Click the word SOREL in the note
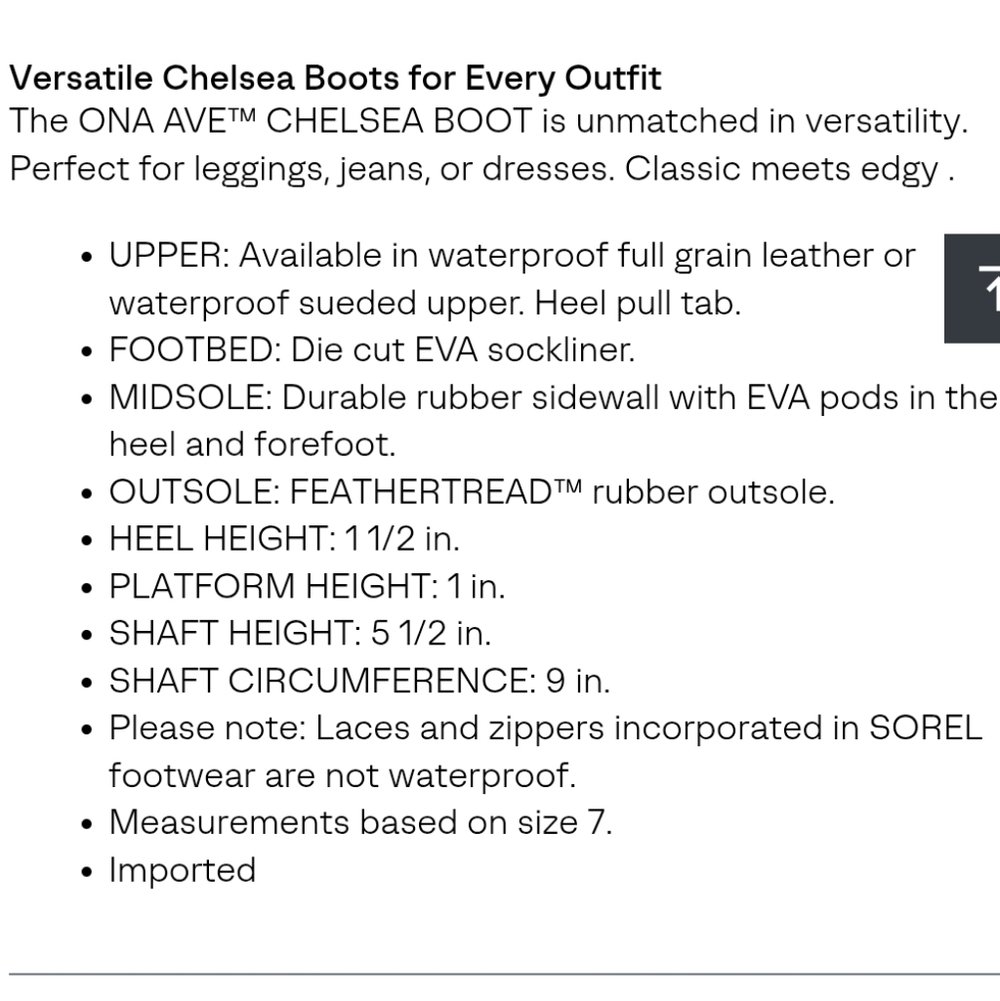This screenshot has width=1000, height=1001. coord(925,728)
